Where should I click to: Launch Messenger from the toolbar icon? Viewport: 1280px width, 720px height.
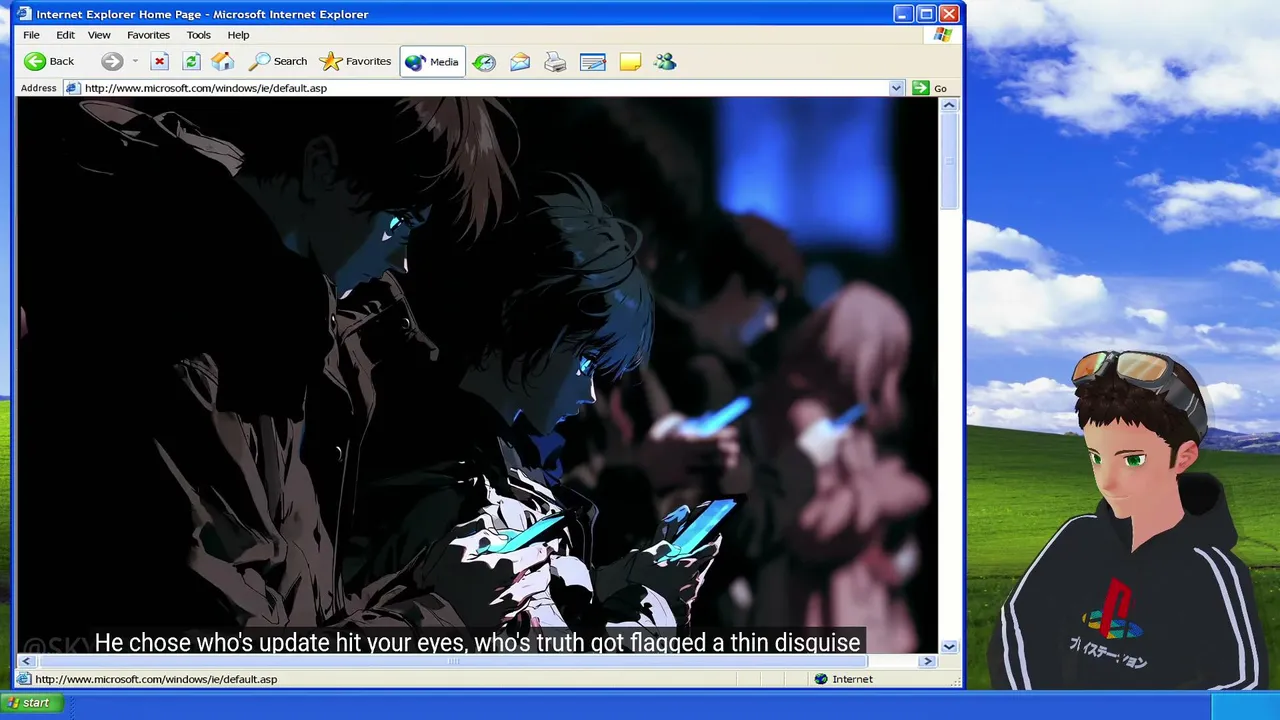[665, 62]
